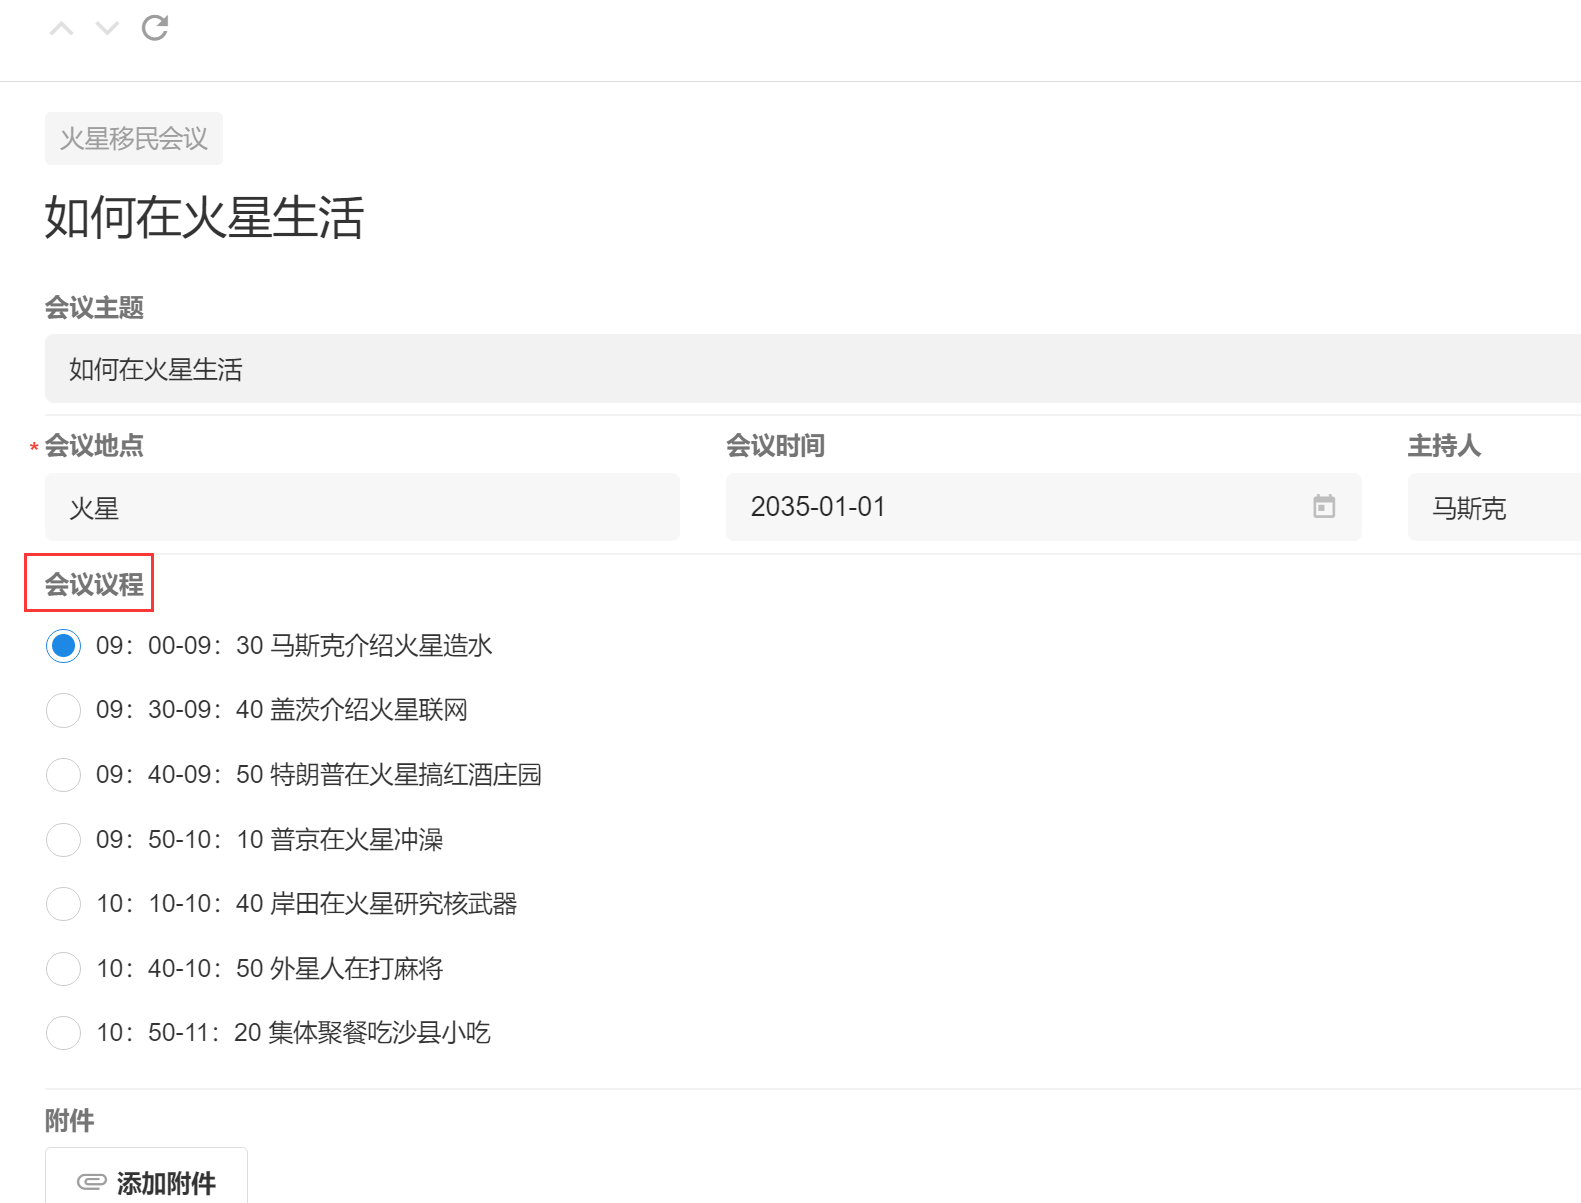
Task: Refresh the record with reload icon
Action: [x=155, y=28]
